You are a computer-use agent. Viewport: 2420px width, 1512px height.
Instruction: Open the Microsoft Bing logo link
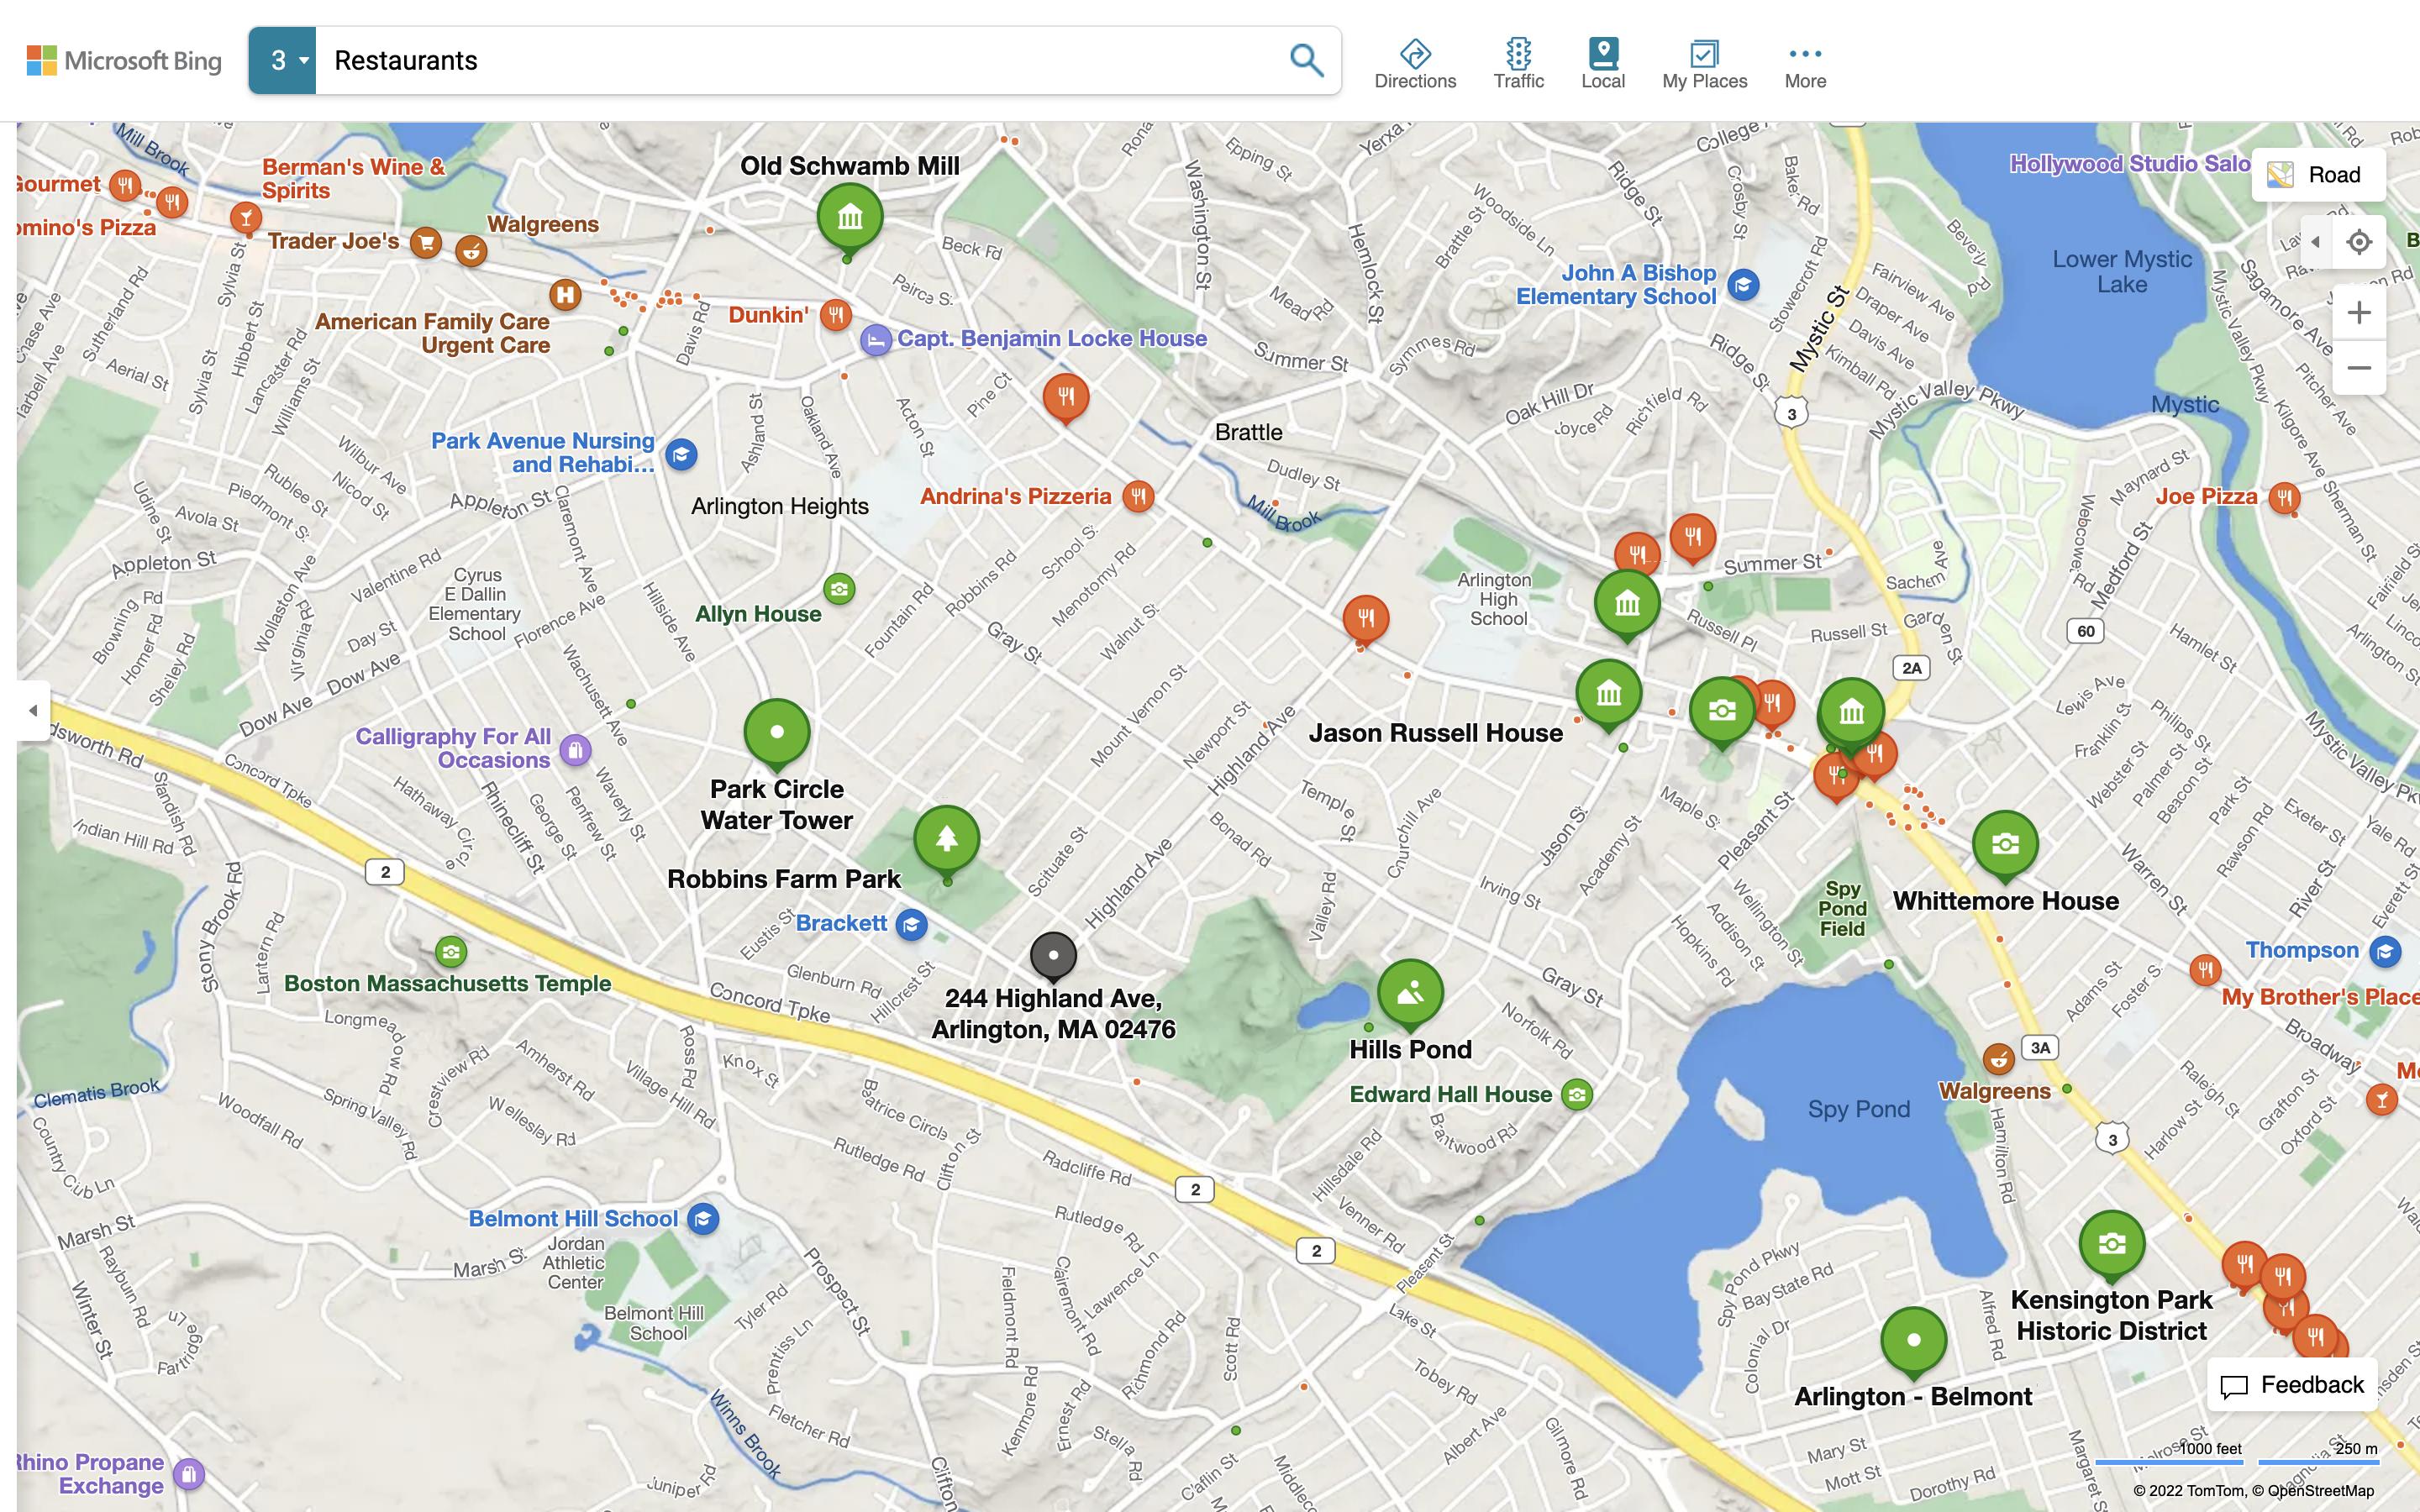124,61
